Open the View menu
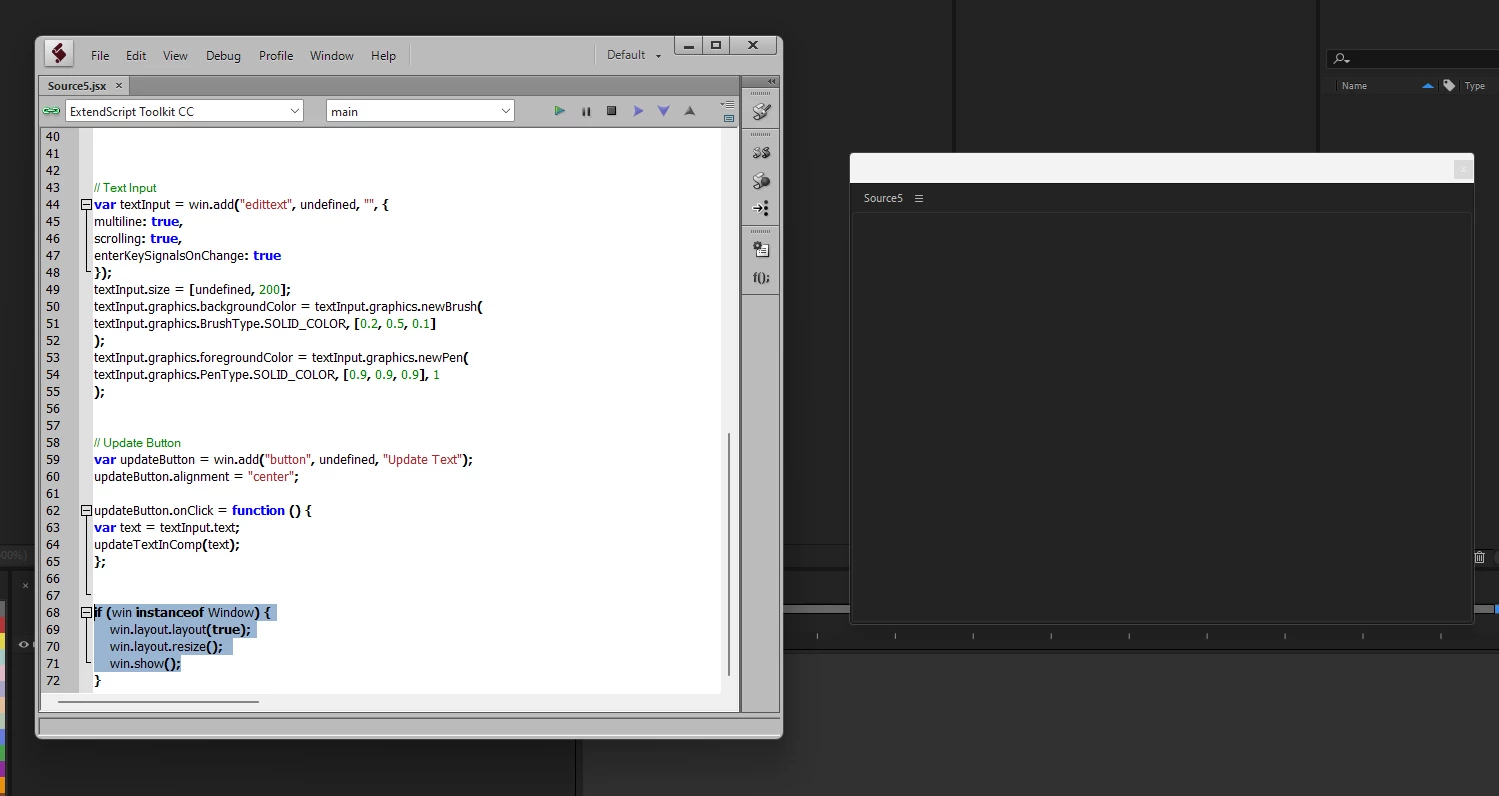This screenshot has height=796, width=1499. (175, 56)
